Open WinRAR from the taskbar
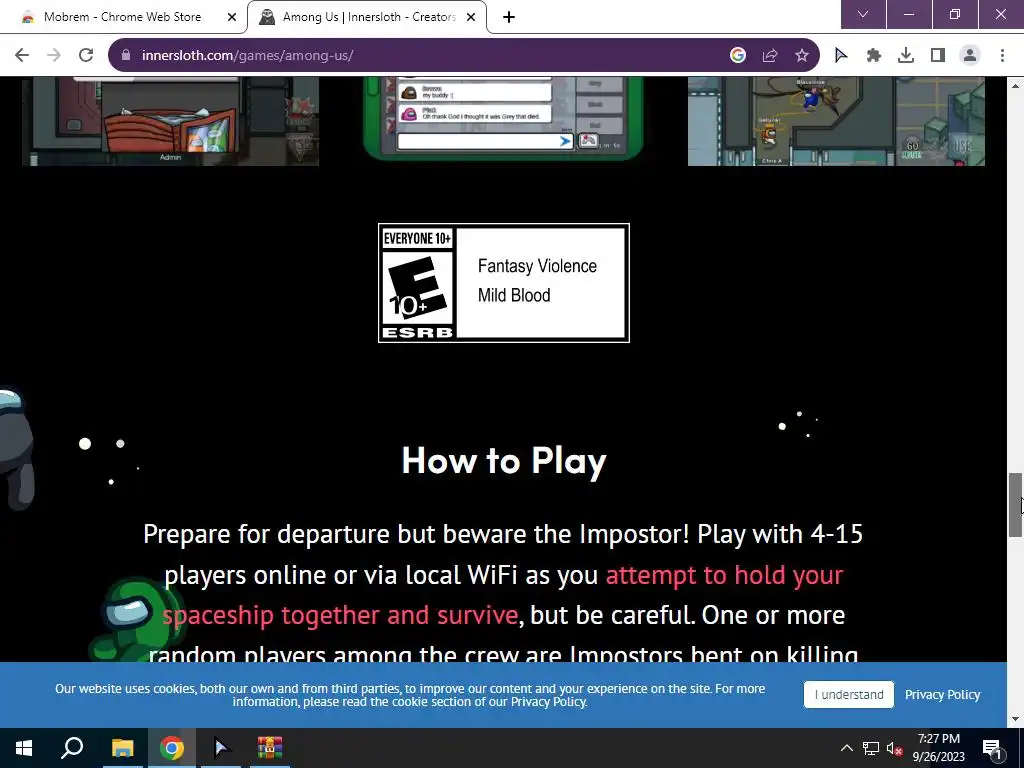 pos(270,748)
